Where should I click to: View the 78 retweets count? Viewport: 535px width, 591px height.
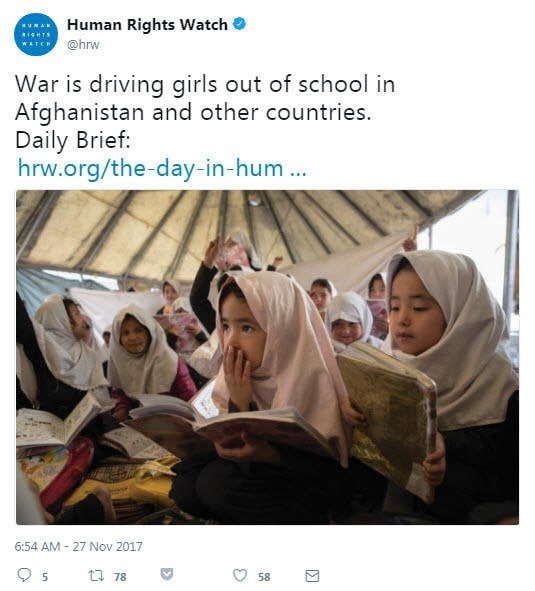coord(120,577)
